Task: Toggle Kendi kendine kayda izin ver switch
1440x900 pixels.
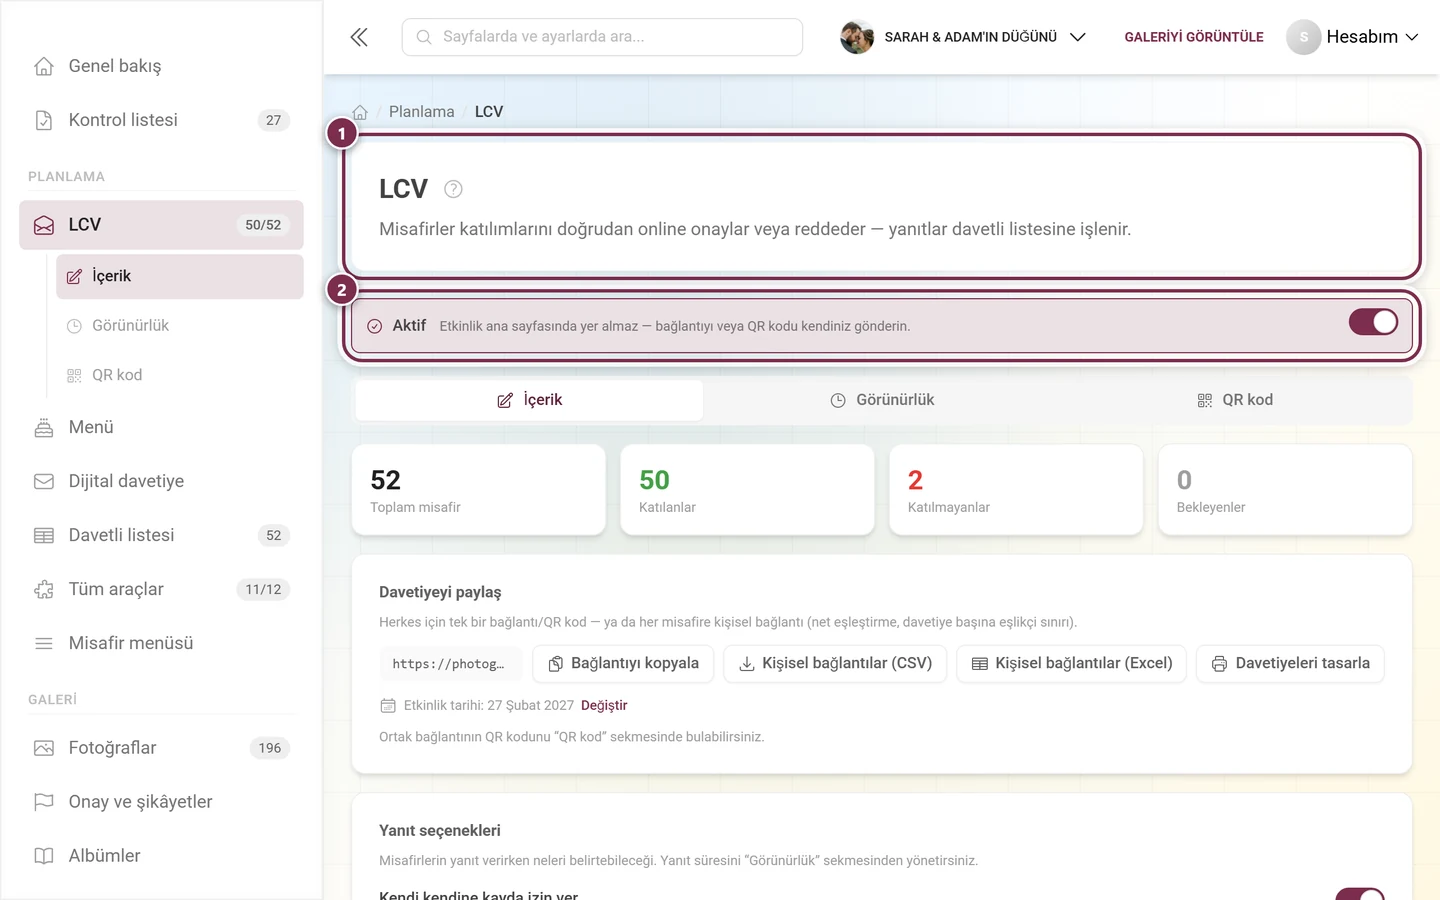Action: click(1360, 894)
